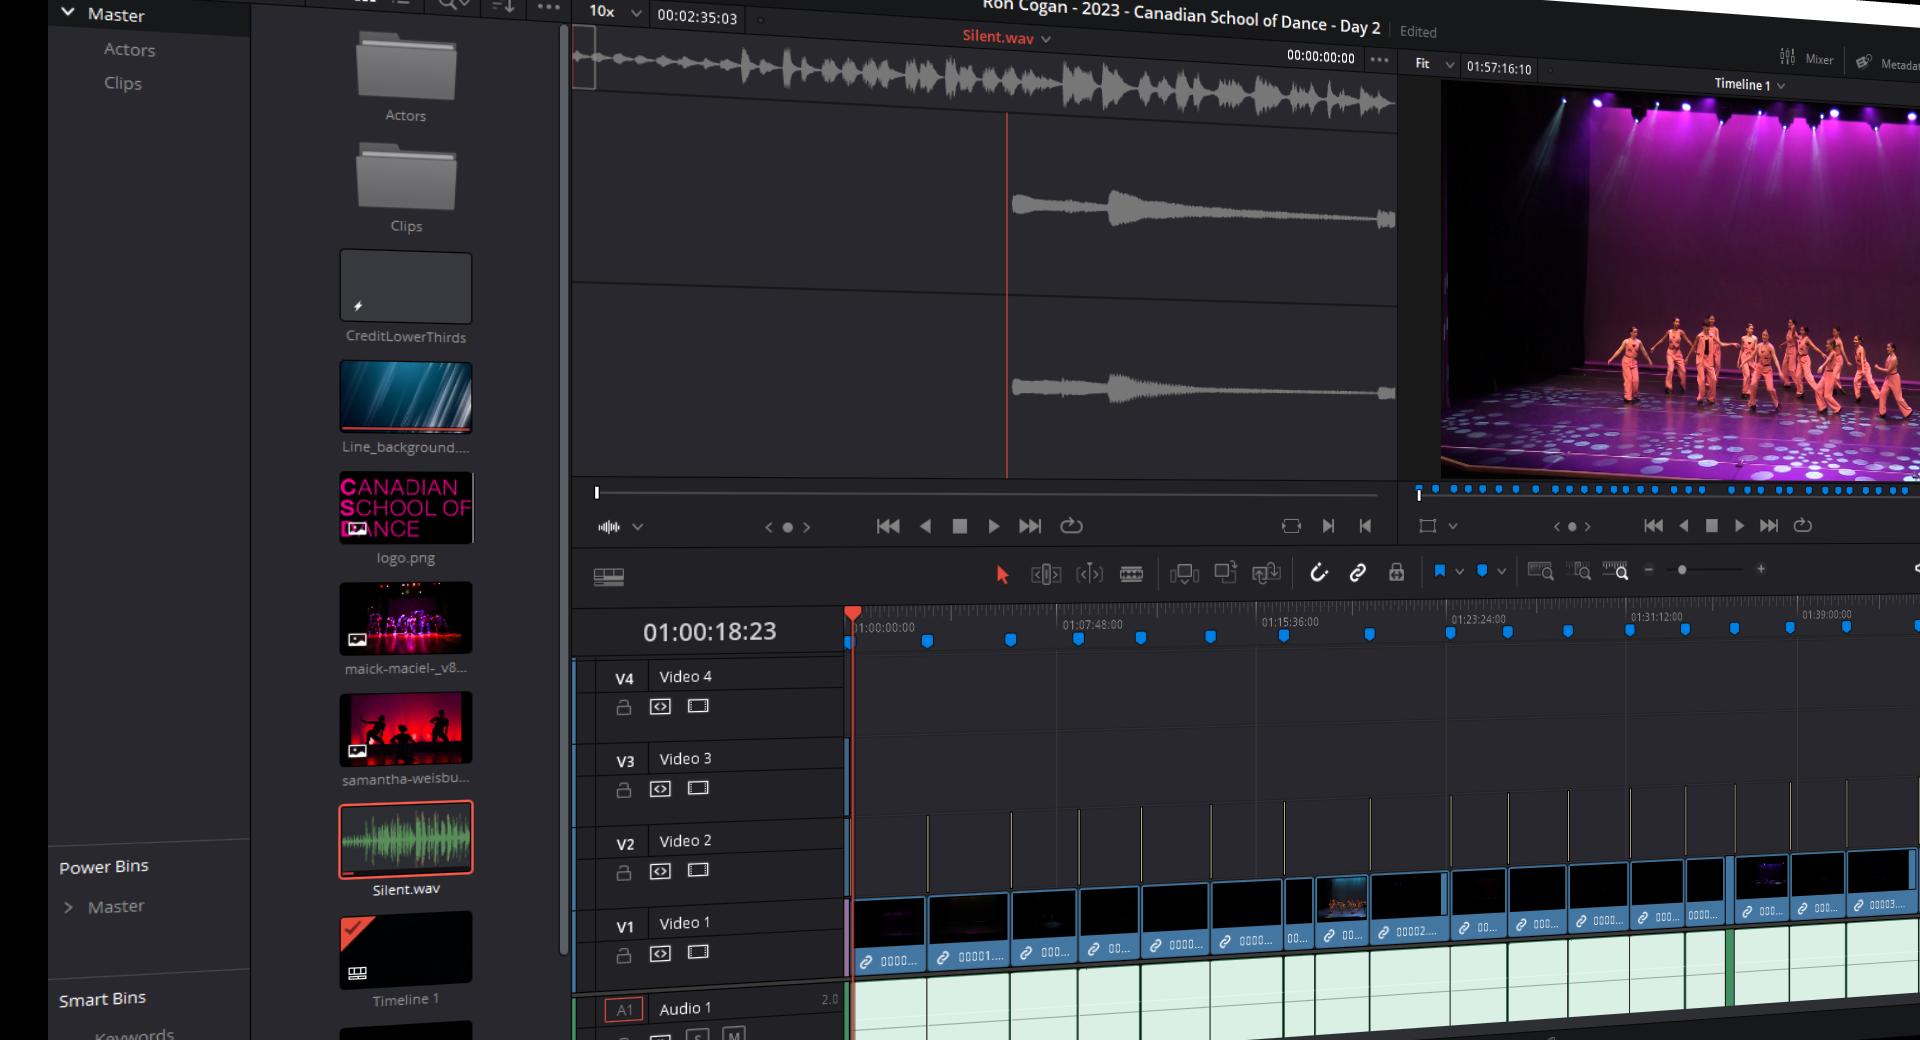This screenshot has height=1040, width=1920.
Task: Click the Zoom Full Extent icon
Action: pos(1540,571)
